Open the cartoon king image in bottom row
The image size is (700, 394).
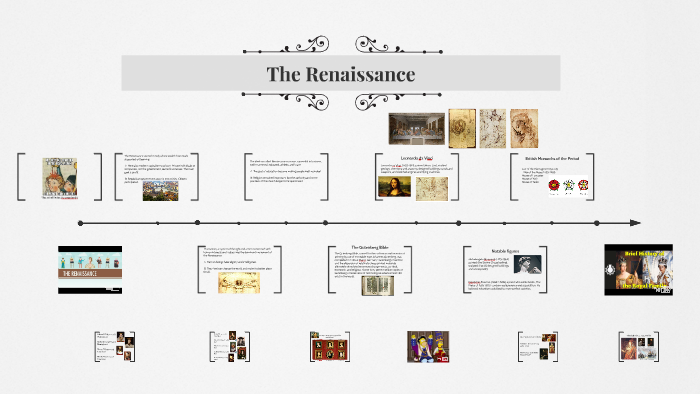click(428, 346)
